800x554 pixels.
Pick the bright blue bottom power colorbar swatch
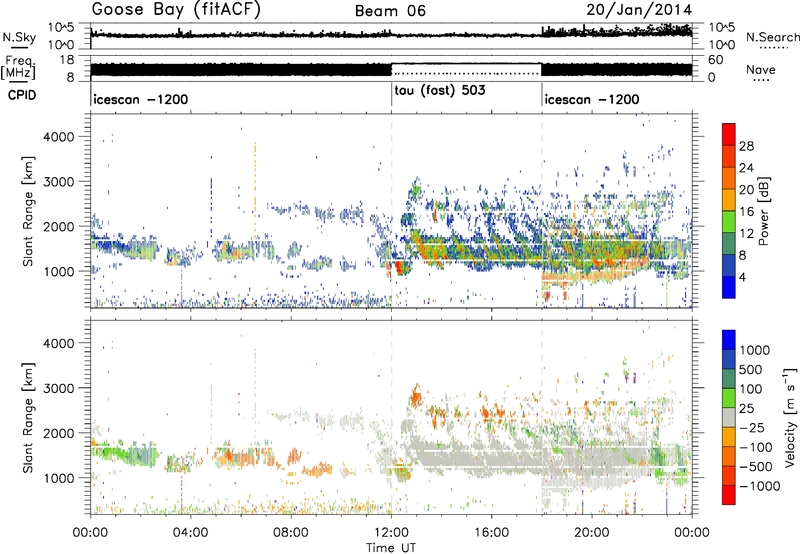(x=729, y=288)
